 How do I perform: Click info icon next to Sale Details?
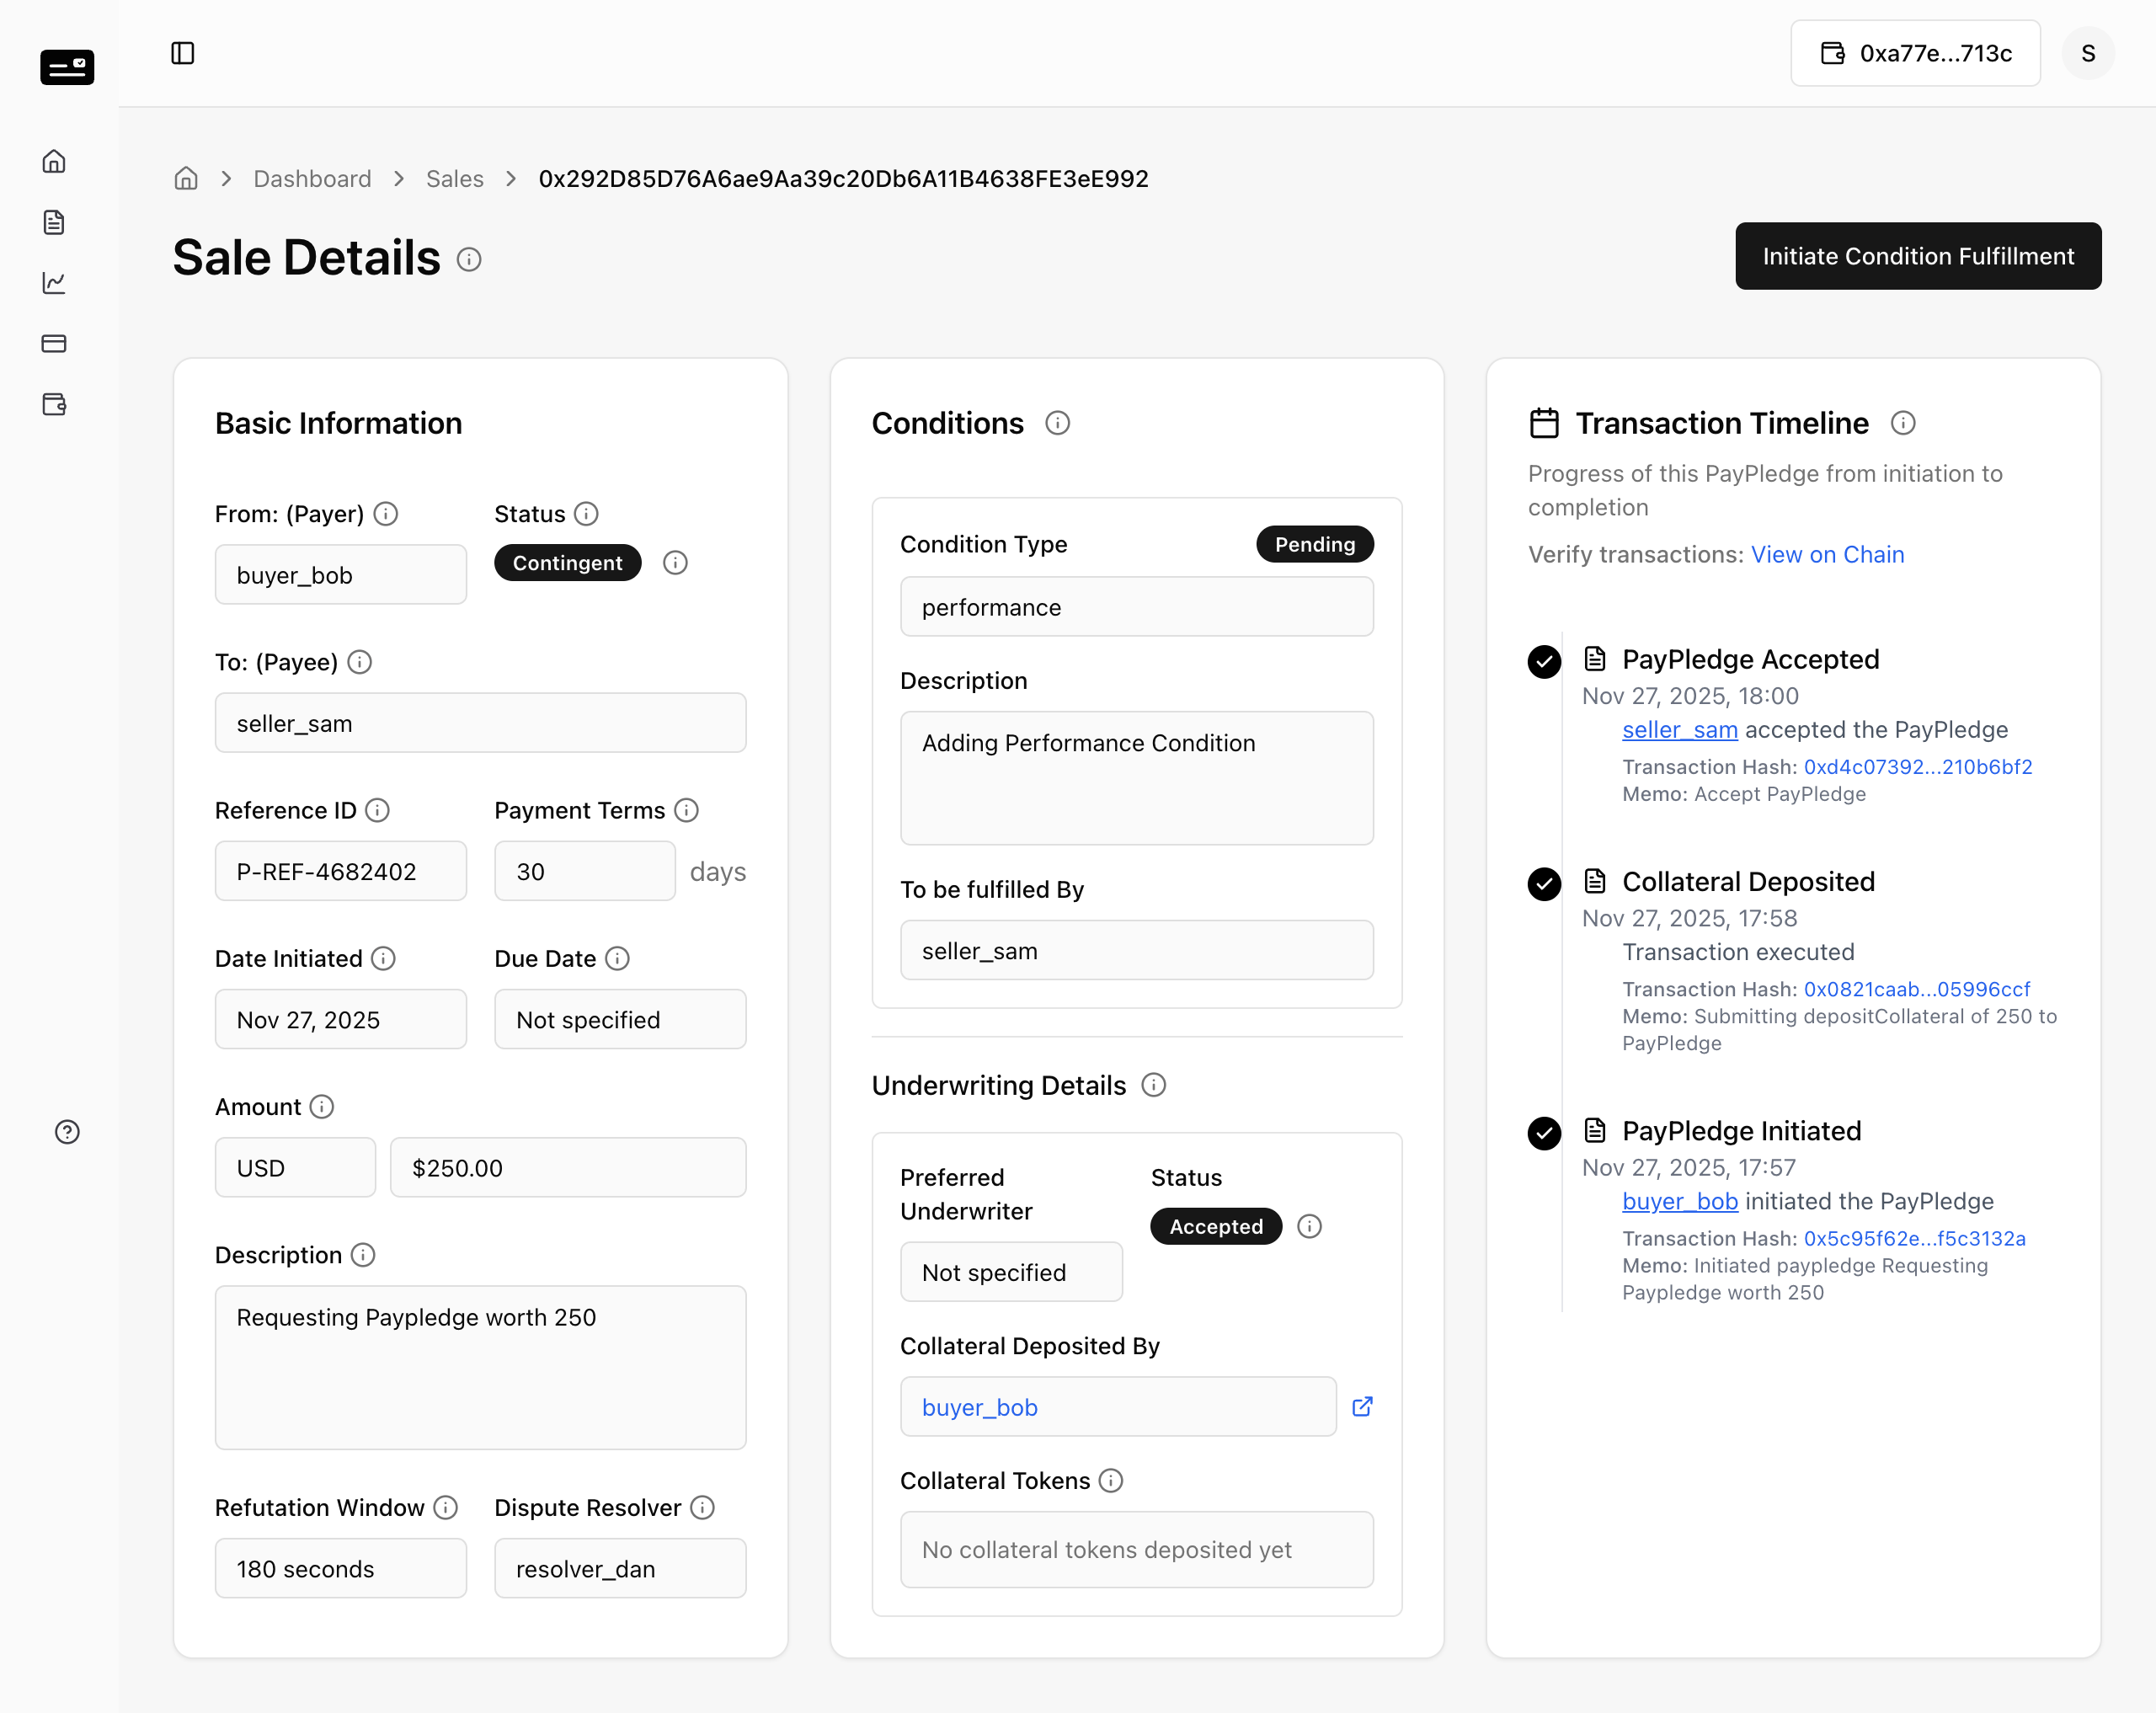click(x=469, y=259)
